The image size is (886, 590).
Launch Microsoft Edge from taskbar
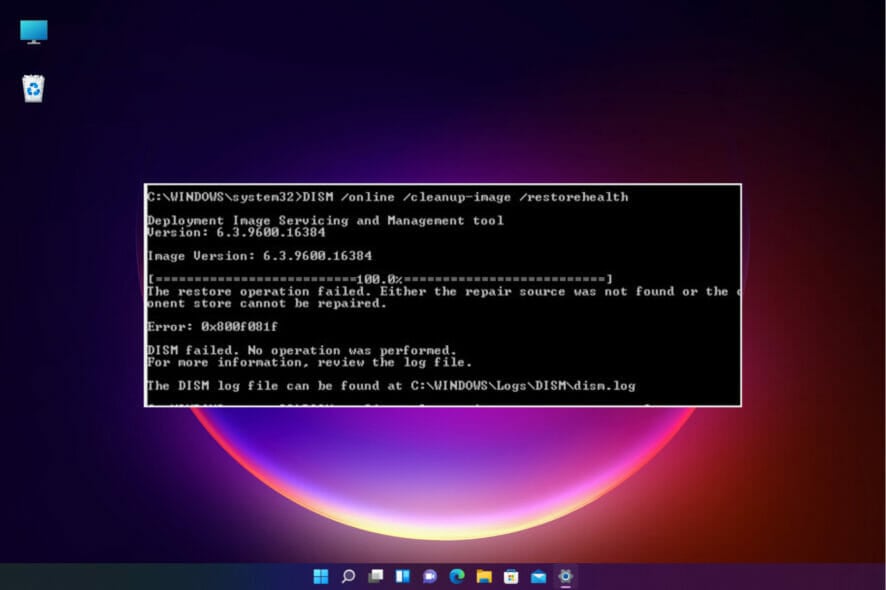[x=457, y=576]
